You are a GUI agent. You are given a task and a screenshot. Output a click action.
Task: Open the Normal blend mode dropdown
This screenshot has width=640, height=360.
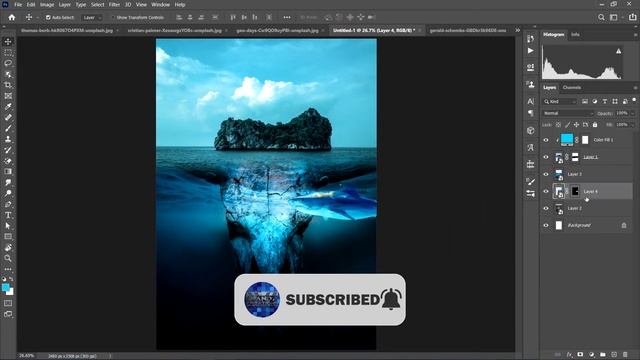(x=568, y=113)
